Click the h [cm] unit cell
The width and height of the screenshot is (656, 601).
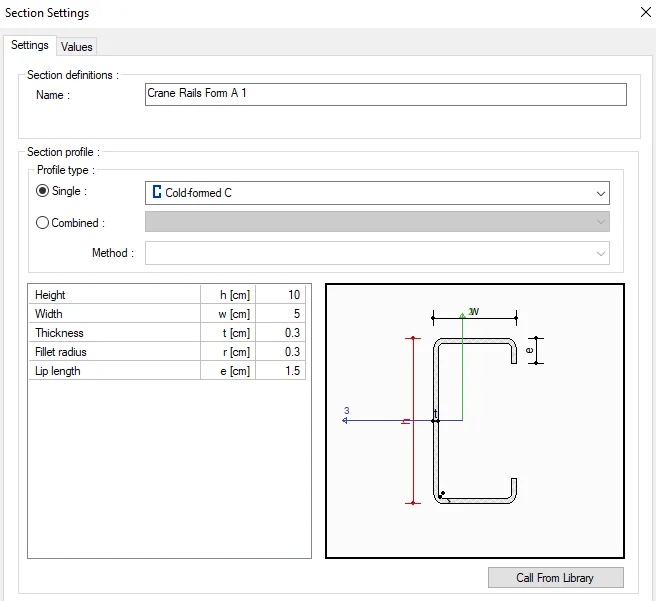coord(228,295)
